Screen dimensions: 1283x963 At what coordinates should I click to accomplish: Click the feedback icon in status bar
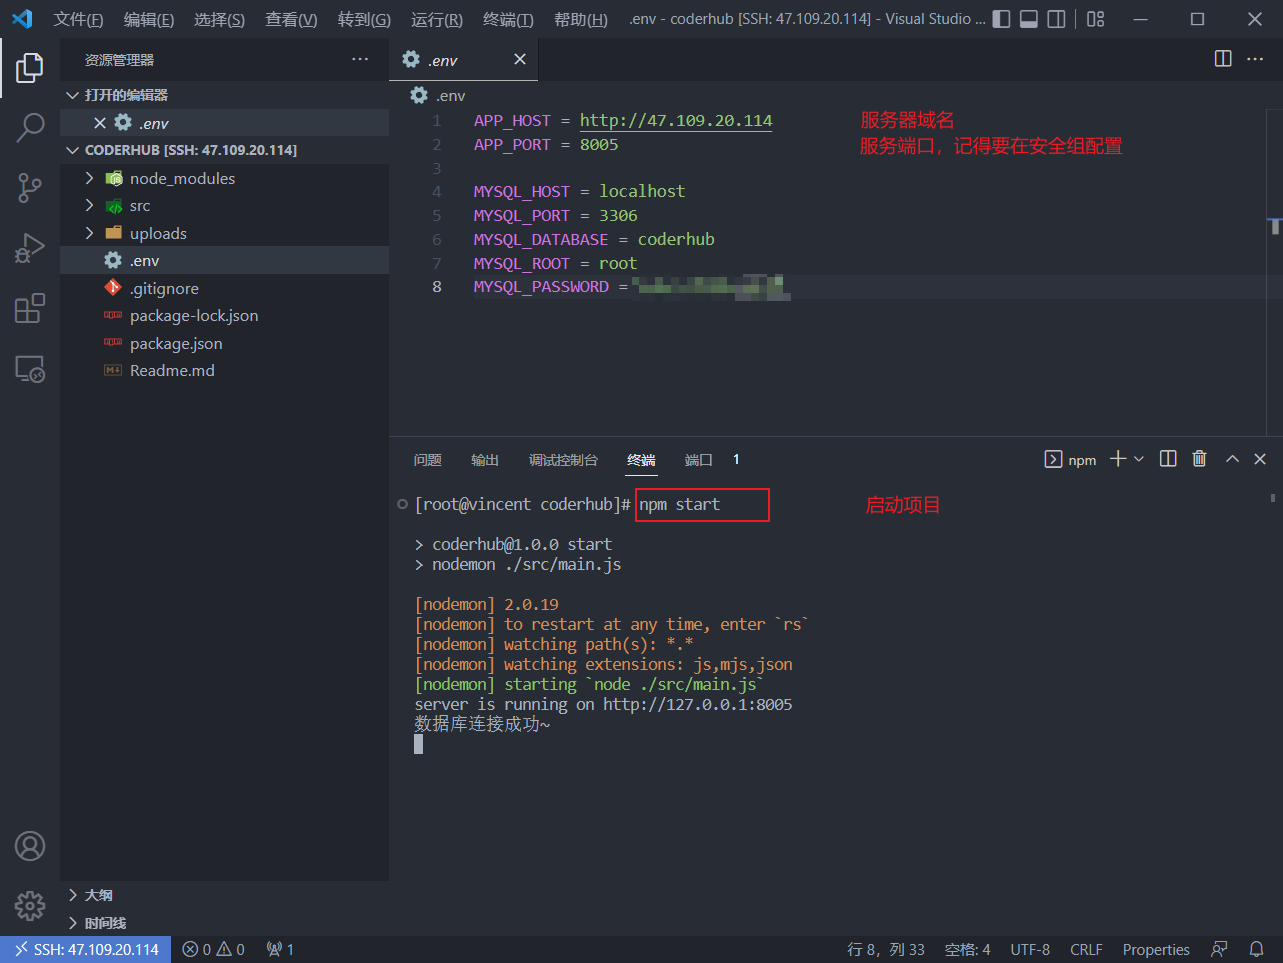(1219, 949)
